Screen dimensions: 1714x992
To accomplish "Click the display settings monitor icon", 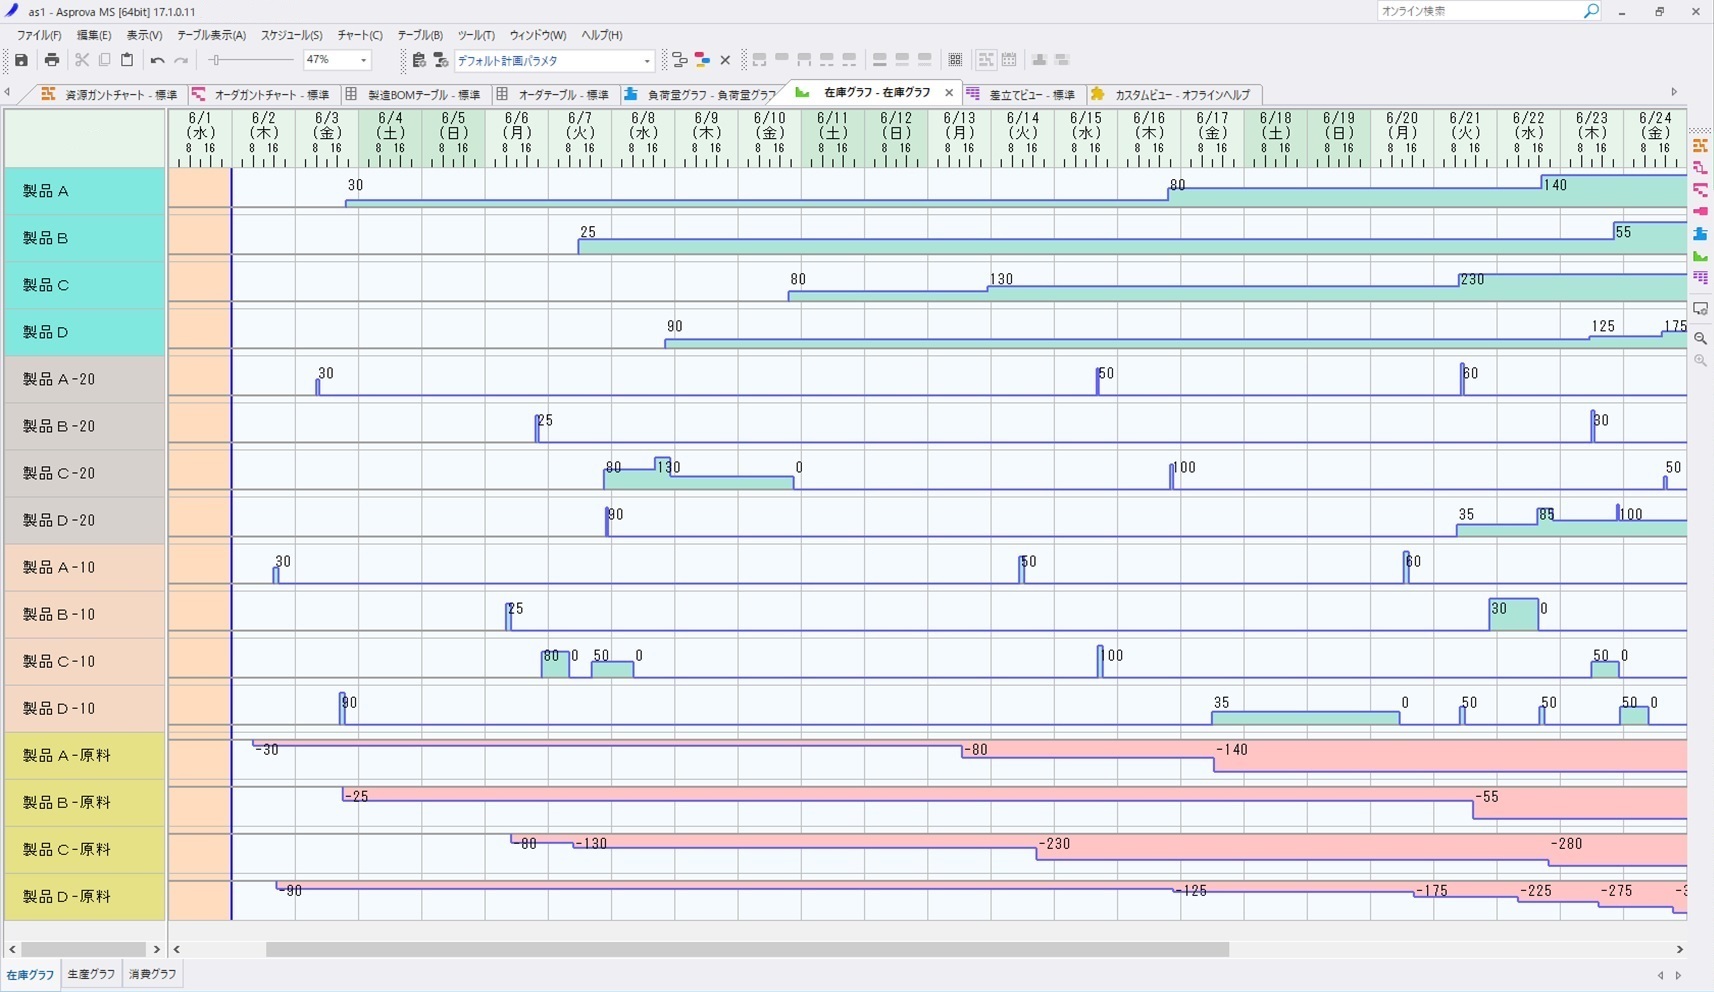I will point(1699,309).
